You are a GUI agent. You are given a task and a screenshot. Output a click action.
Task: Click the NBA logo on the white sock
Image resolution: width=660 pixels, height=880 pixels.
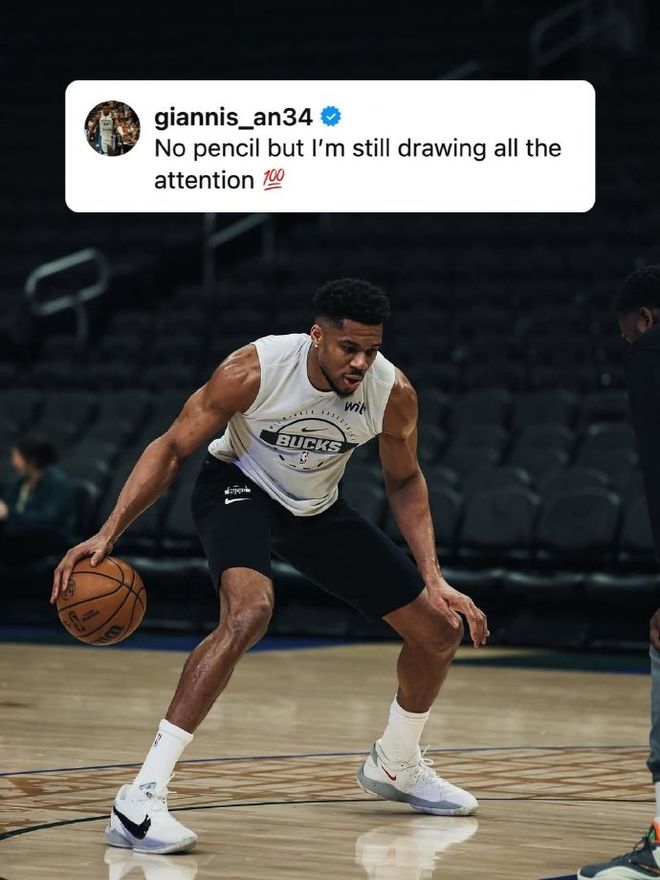pos(157,740)
